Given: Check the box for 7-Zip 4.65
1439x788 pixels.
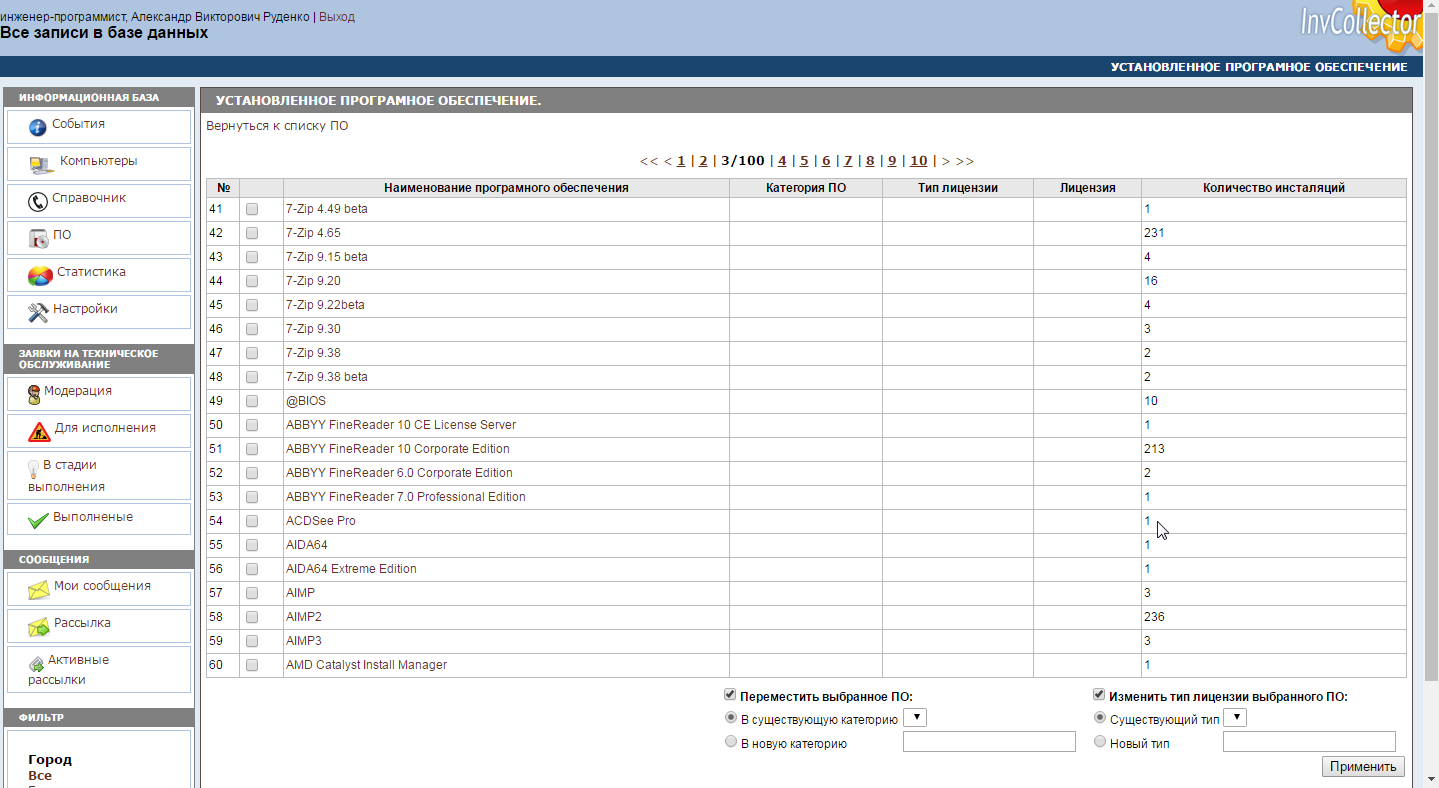Looking at the screenshot, I should (252, 233).
